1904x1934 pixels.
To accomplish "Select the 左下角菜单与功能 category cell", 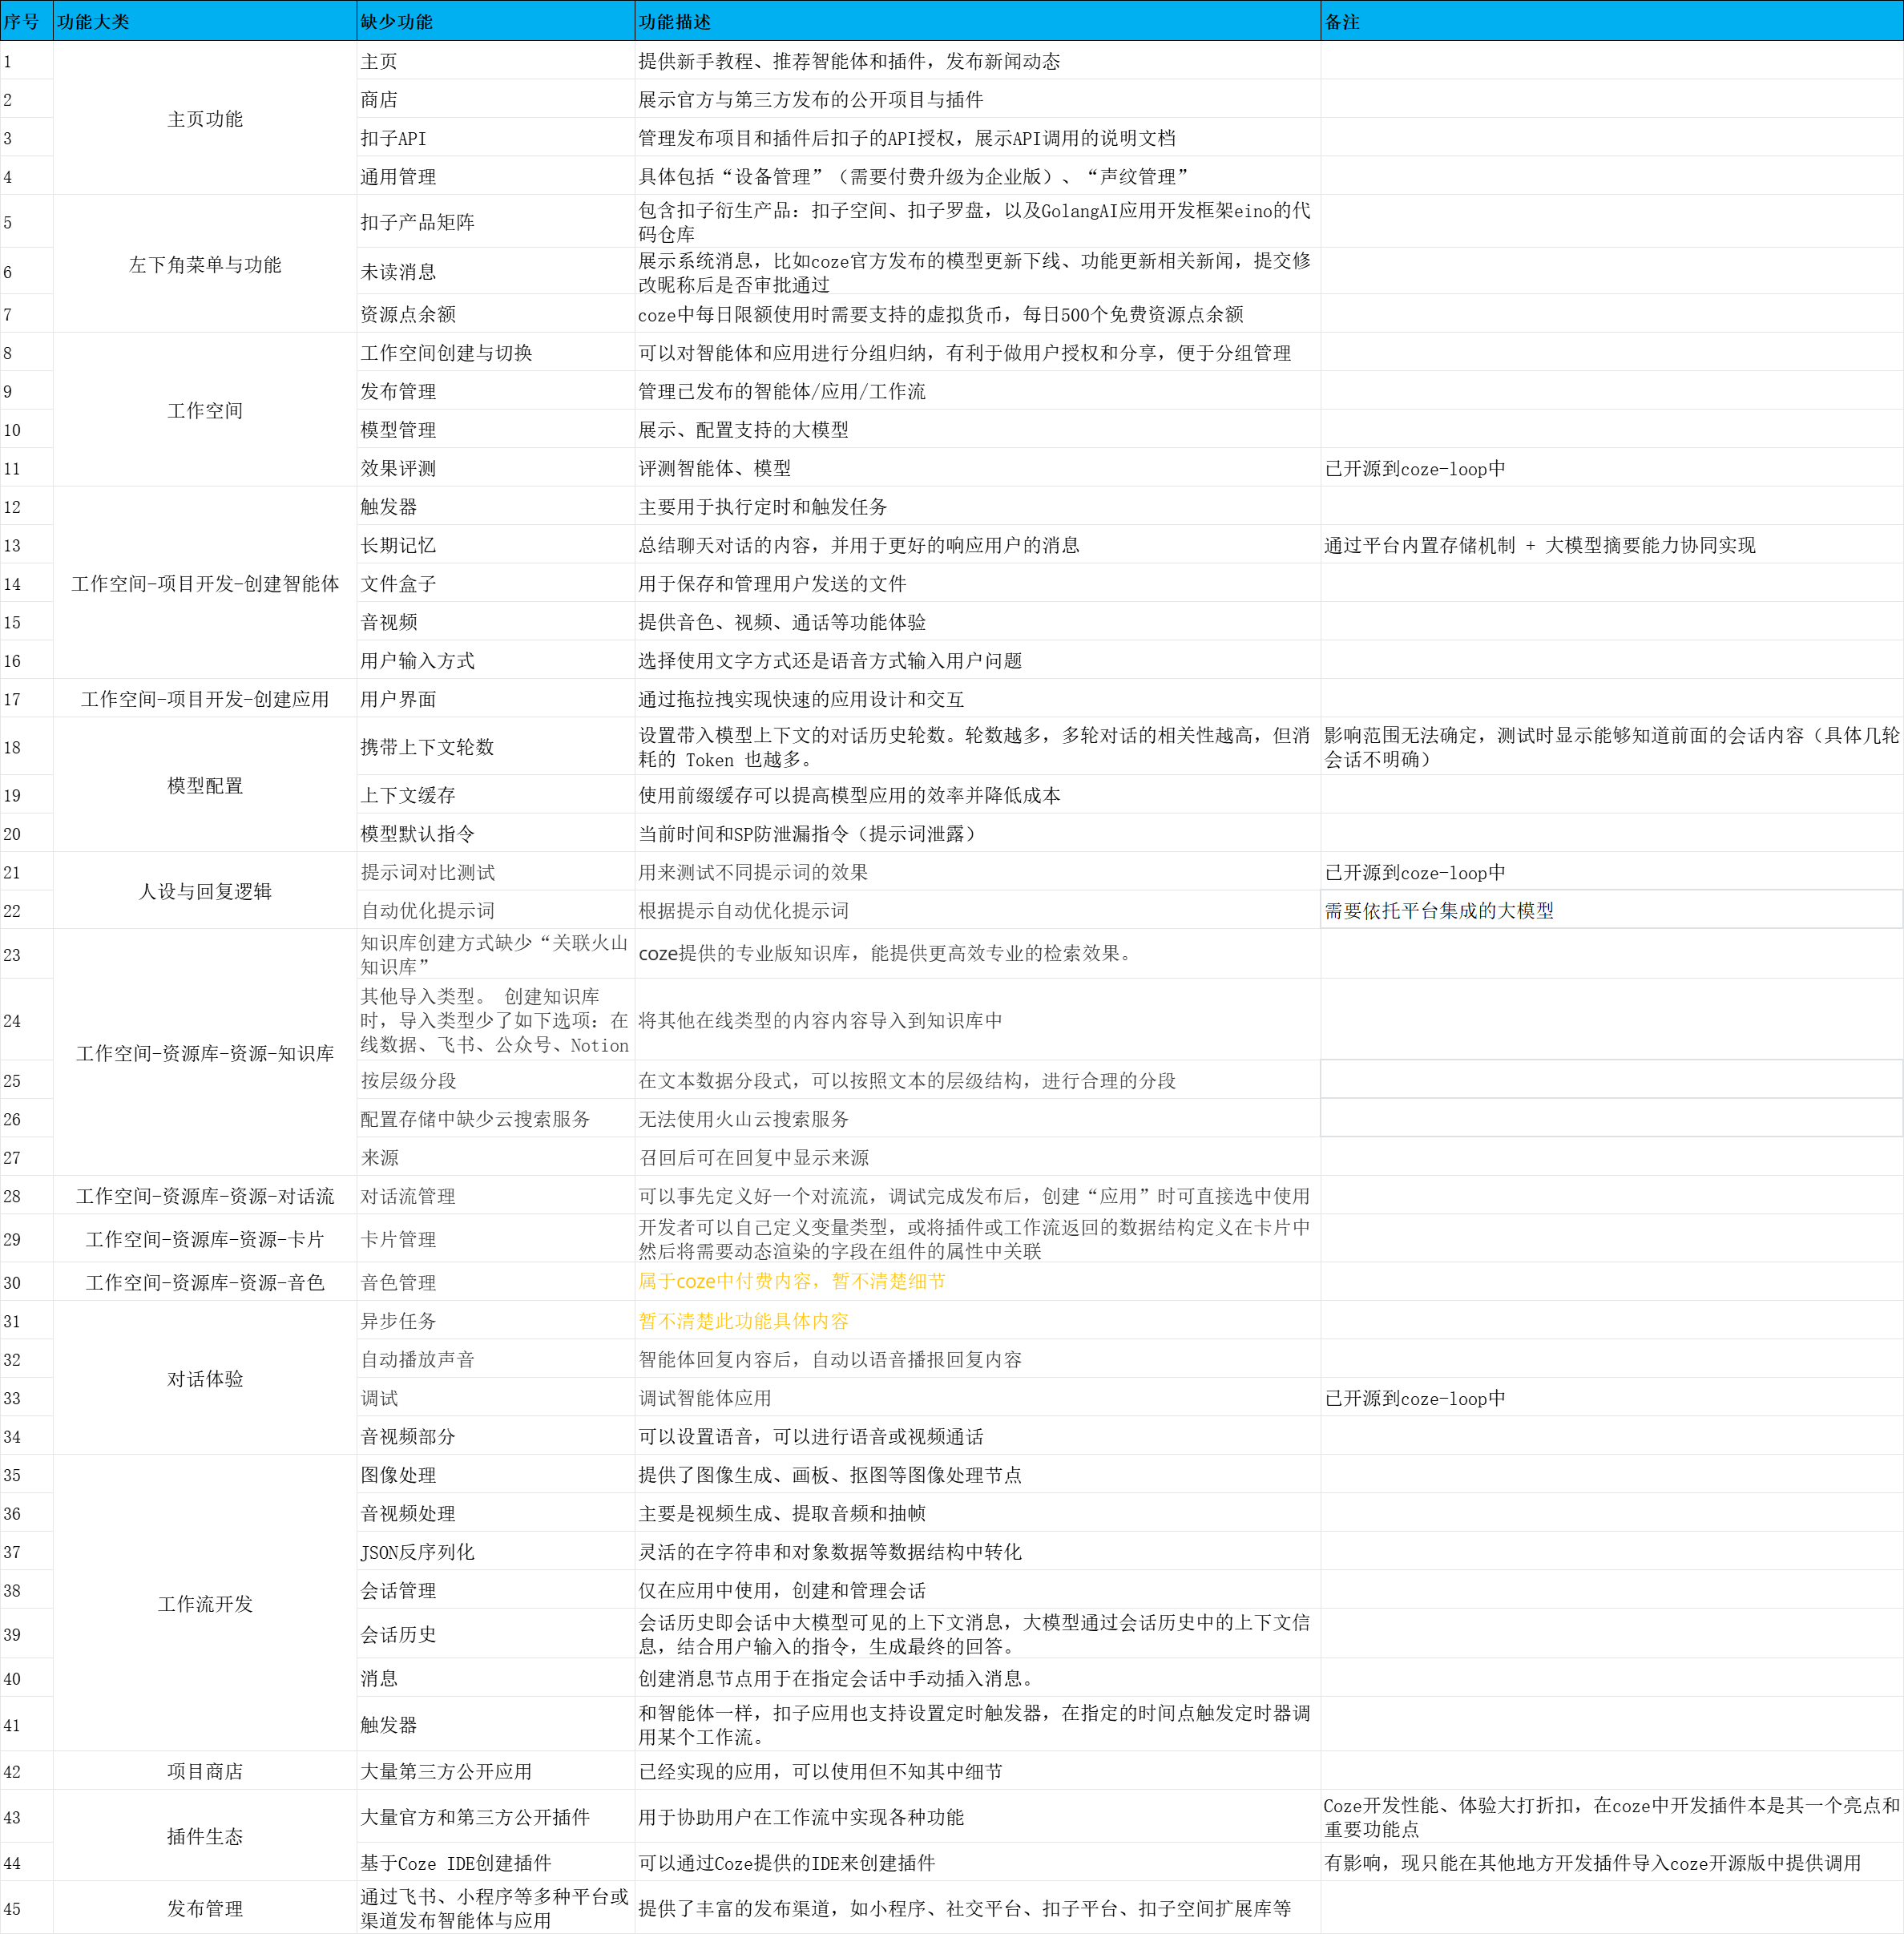I will click(204, 265).
